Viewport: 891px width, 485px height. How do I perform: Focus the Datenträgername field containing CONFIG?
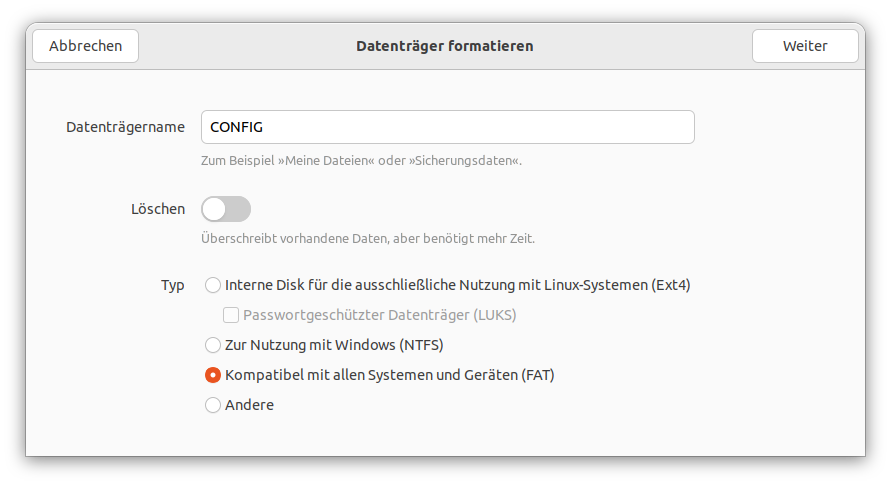click(x=447, y=127)
